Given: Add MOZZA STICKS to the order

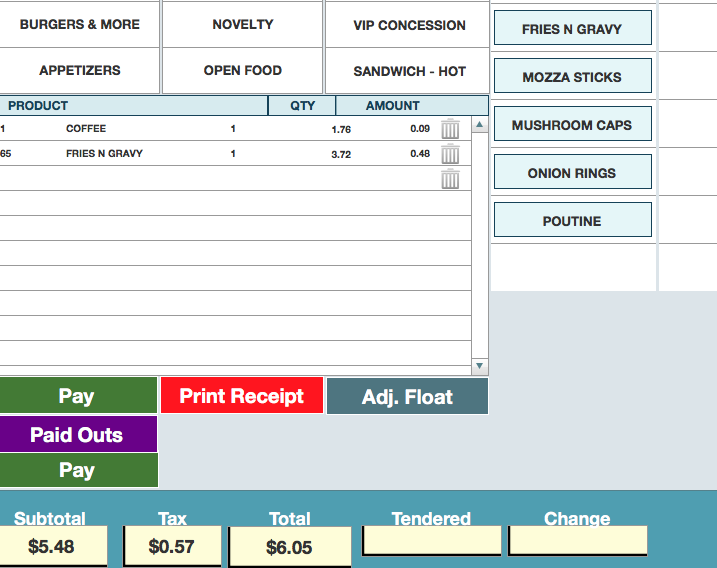Looking at the screenshot, I should click(573, 76).
